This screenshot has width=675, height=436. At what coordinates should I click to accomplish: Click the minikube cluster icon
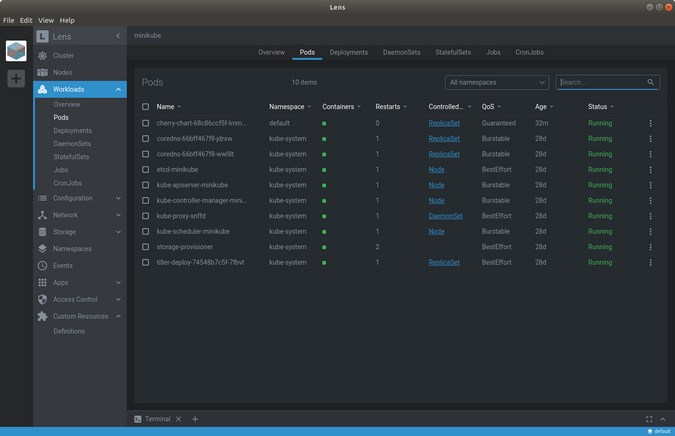click(16, 51)
